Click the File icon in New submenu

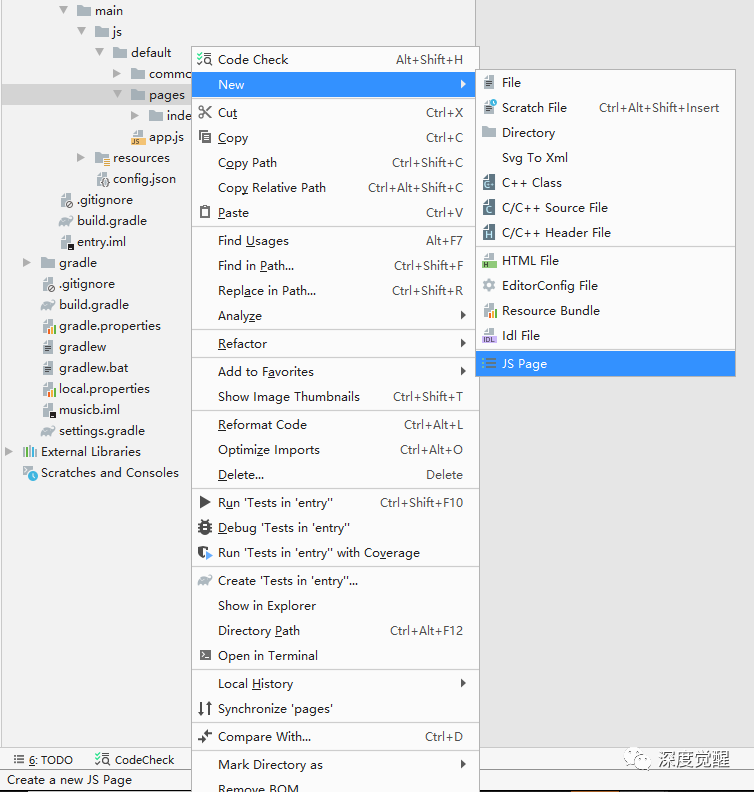489,82
